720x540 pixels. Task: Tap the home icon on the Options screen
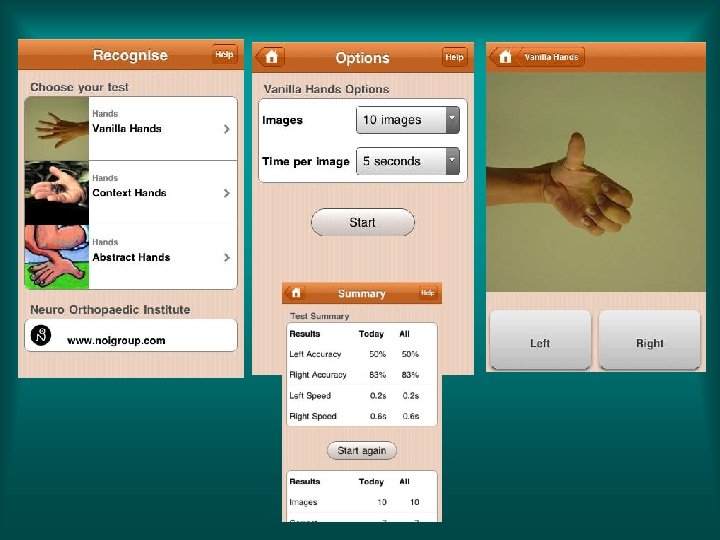[270, 57]
